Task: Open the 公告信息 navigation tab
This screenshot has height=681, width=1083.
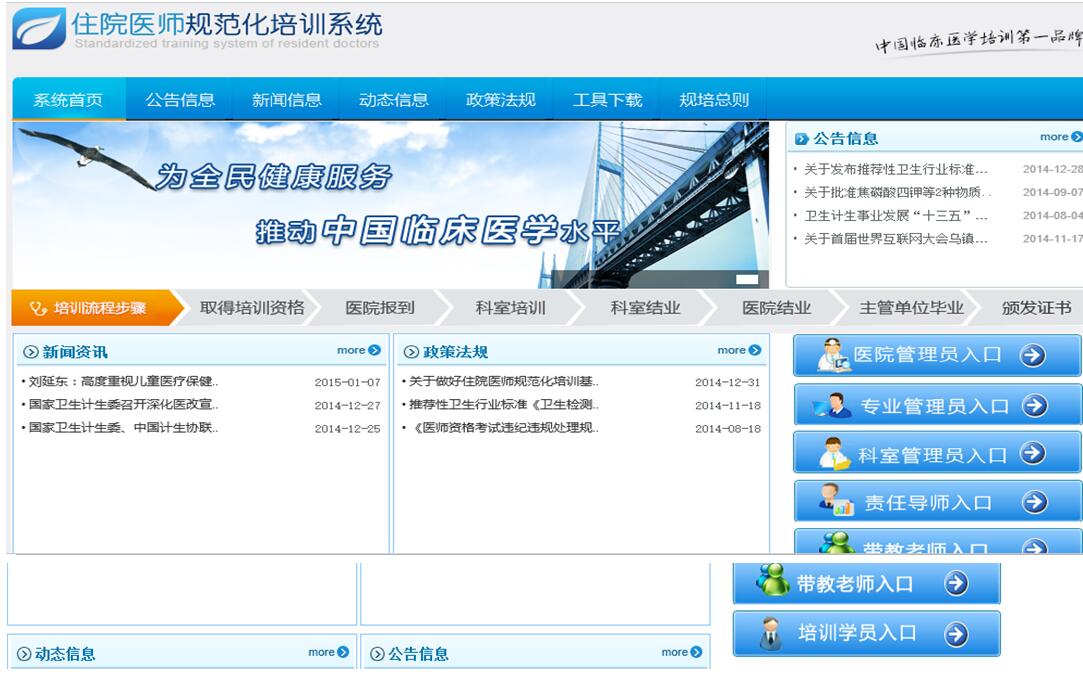Action: tap(180, 100)
